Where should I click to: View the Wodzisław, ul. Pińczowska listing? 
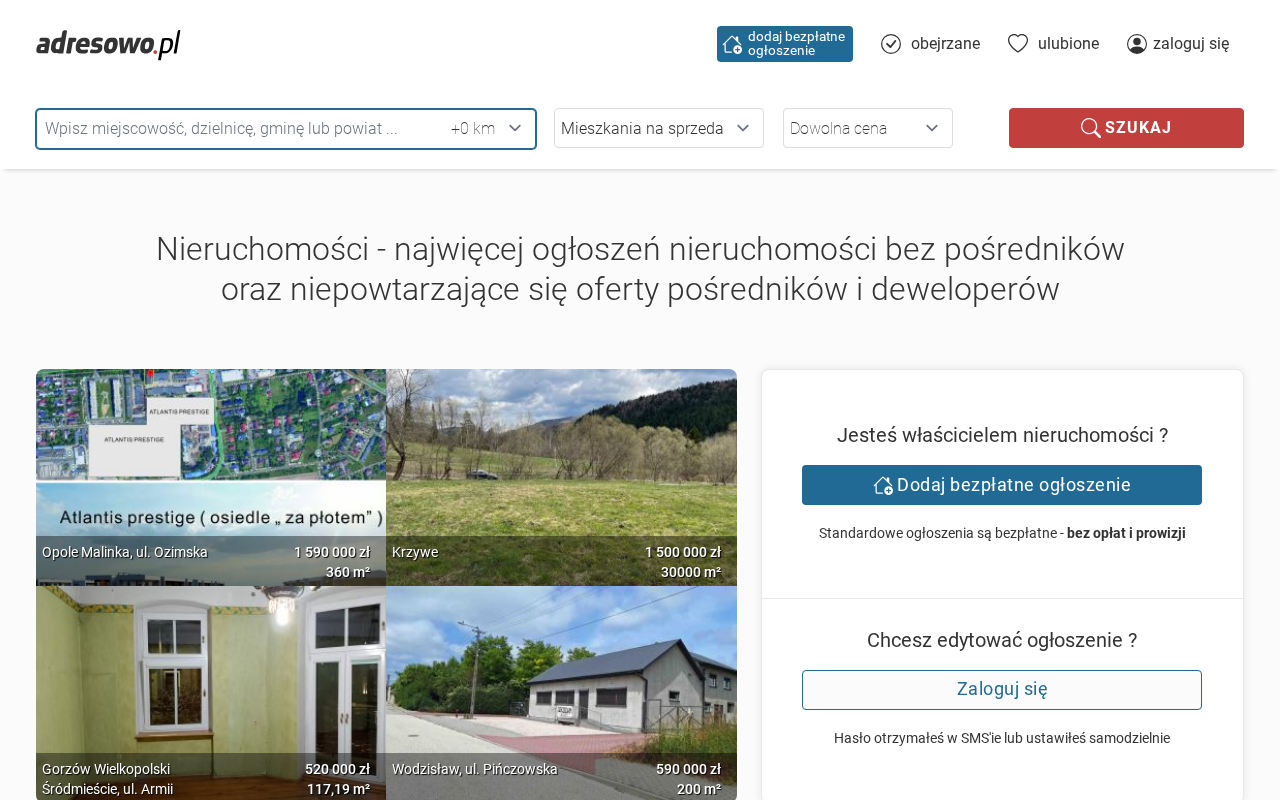[x=561, y=692]
